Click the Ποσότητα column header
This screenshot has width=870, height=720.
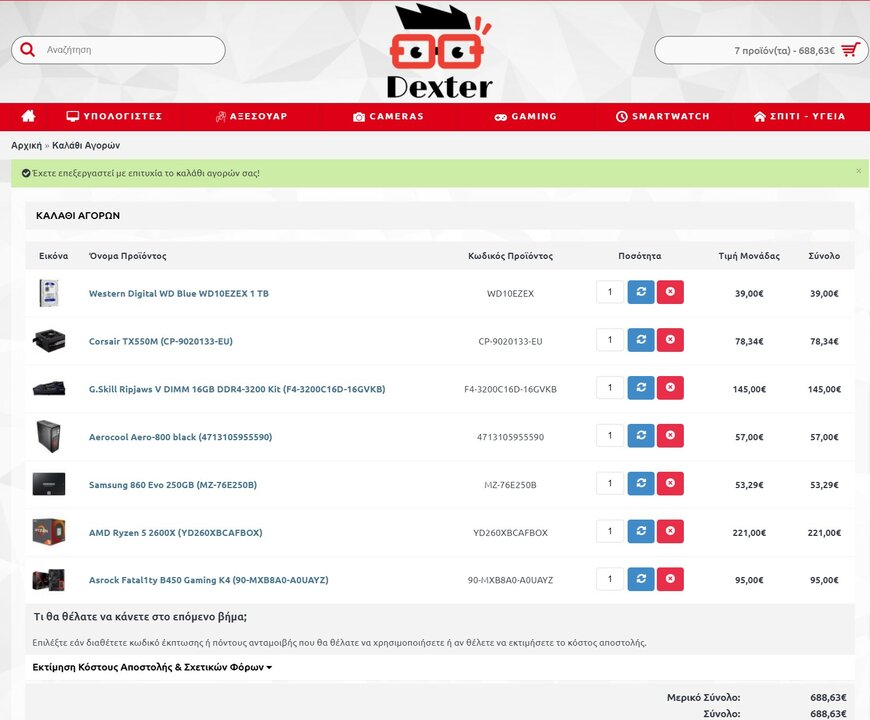(x=640, y=256)
